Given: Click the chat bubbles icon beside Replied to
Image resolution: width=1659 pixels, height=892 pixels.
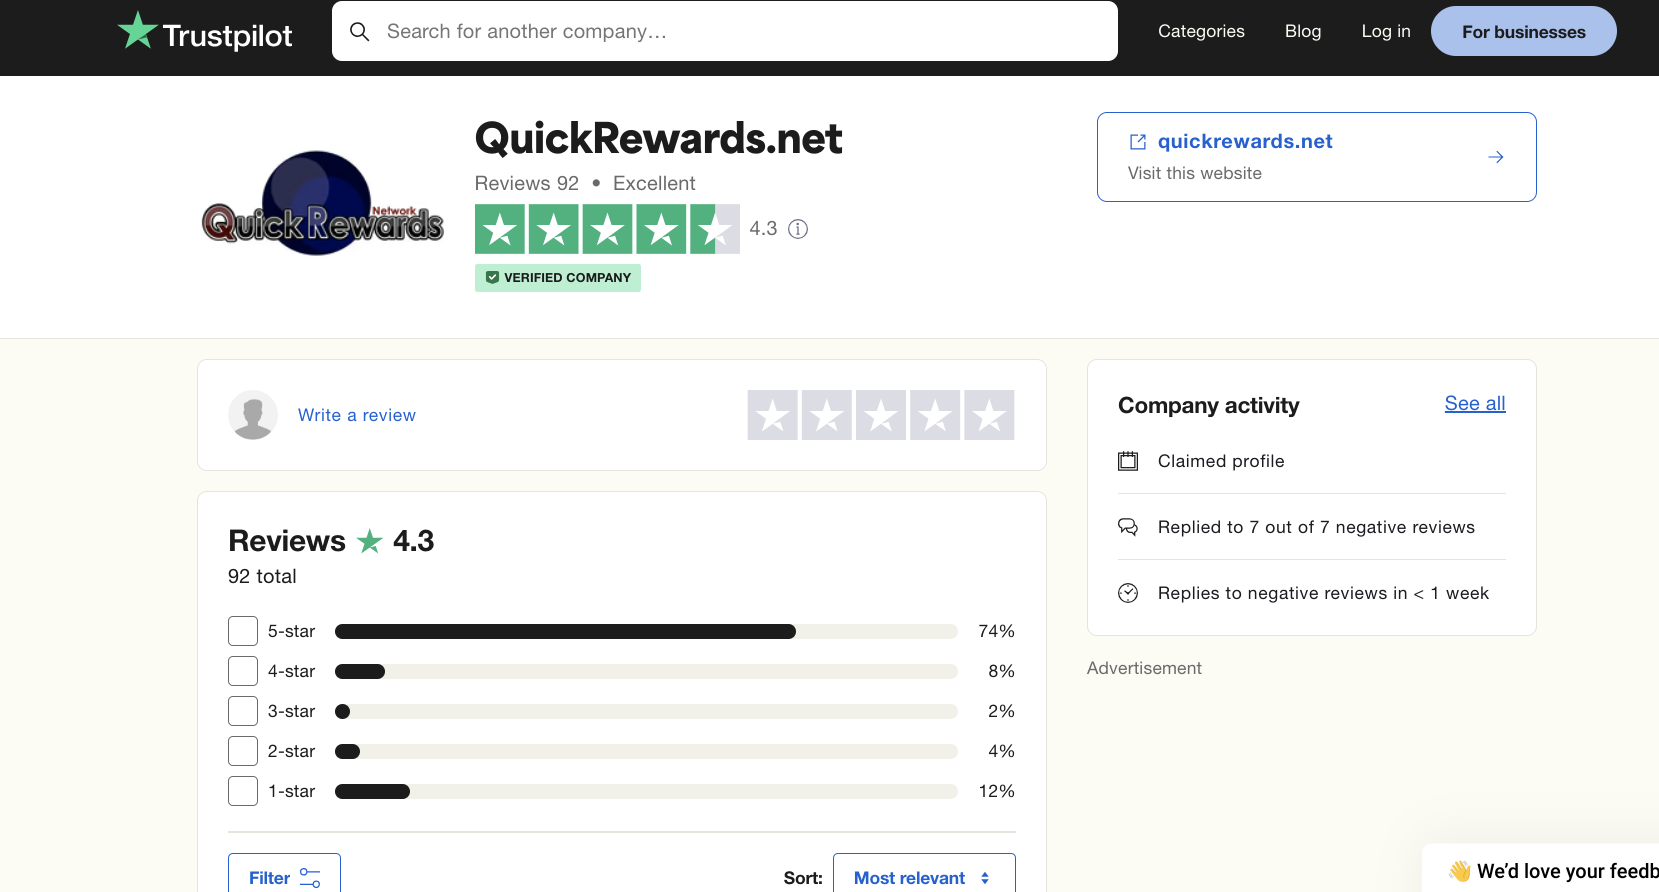Looking at the screenshot, I should [x=1128, y=527].
